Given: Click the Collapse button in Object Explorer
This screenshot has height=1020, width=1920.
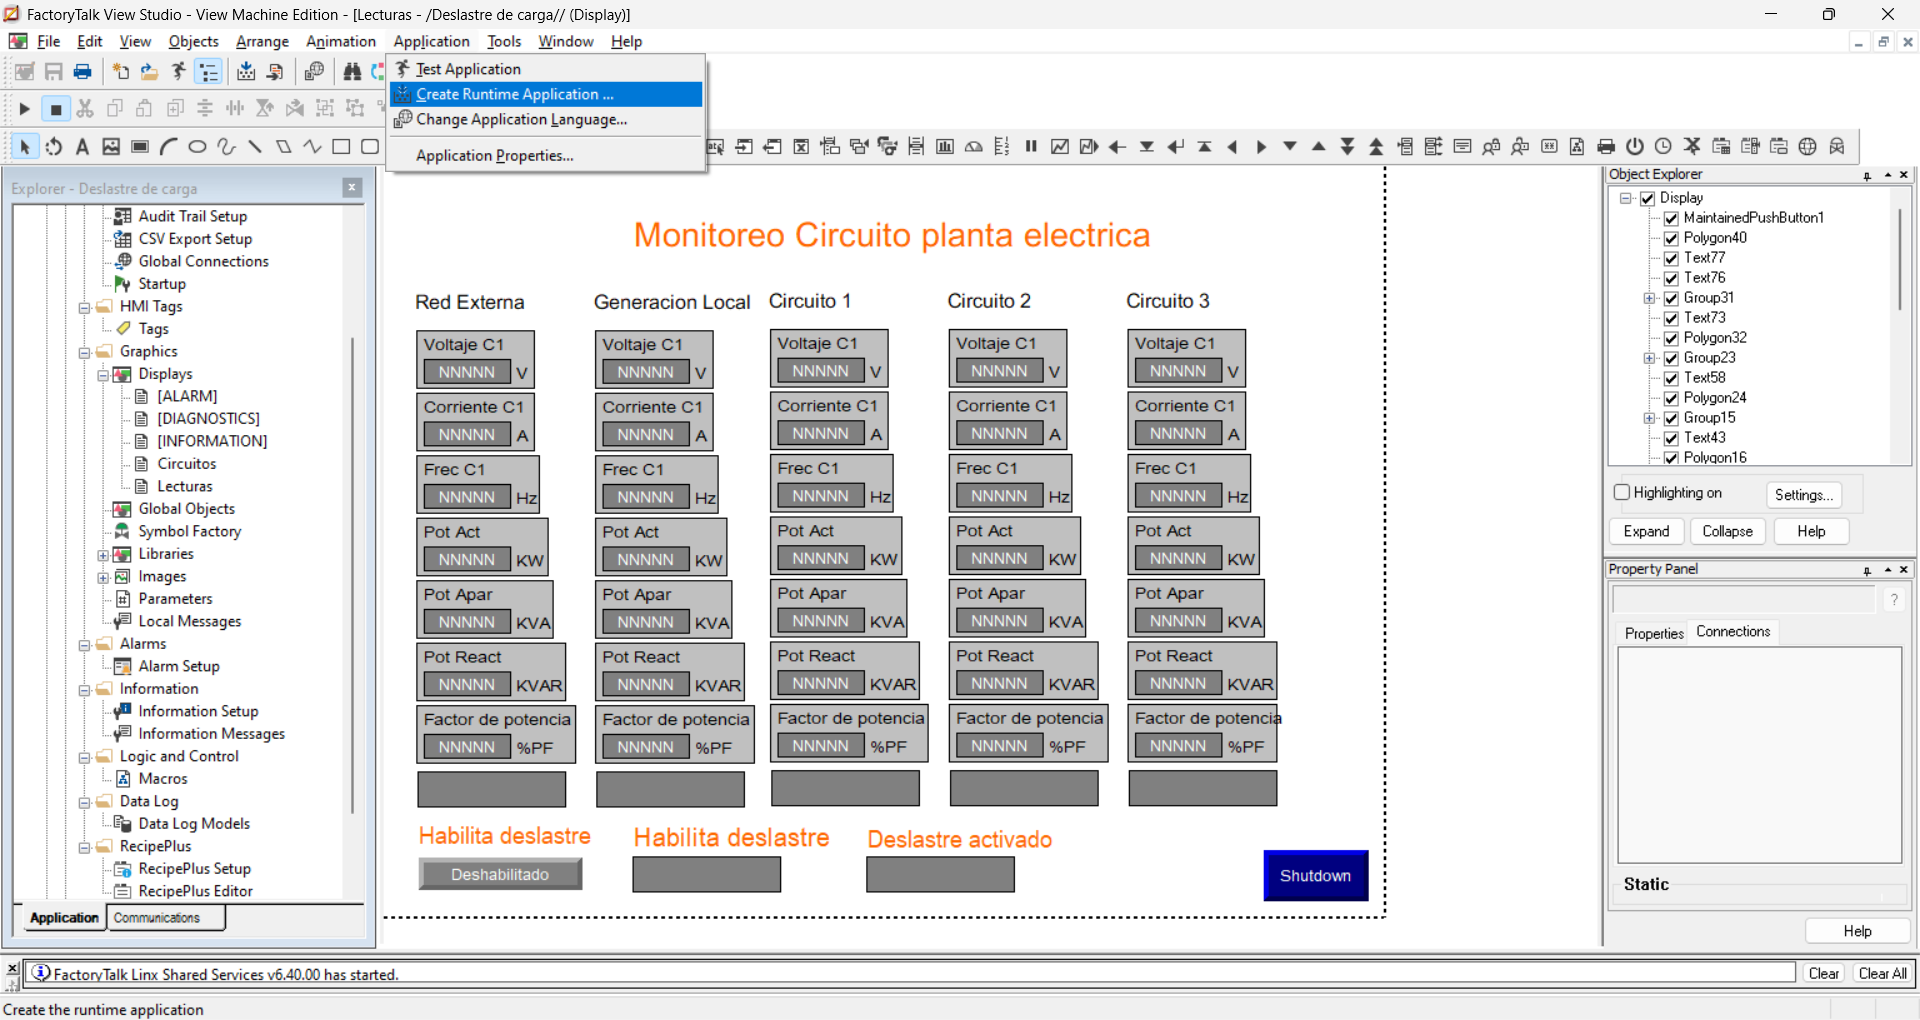Looking at the screenshot, I should tap(1727, 531).
